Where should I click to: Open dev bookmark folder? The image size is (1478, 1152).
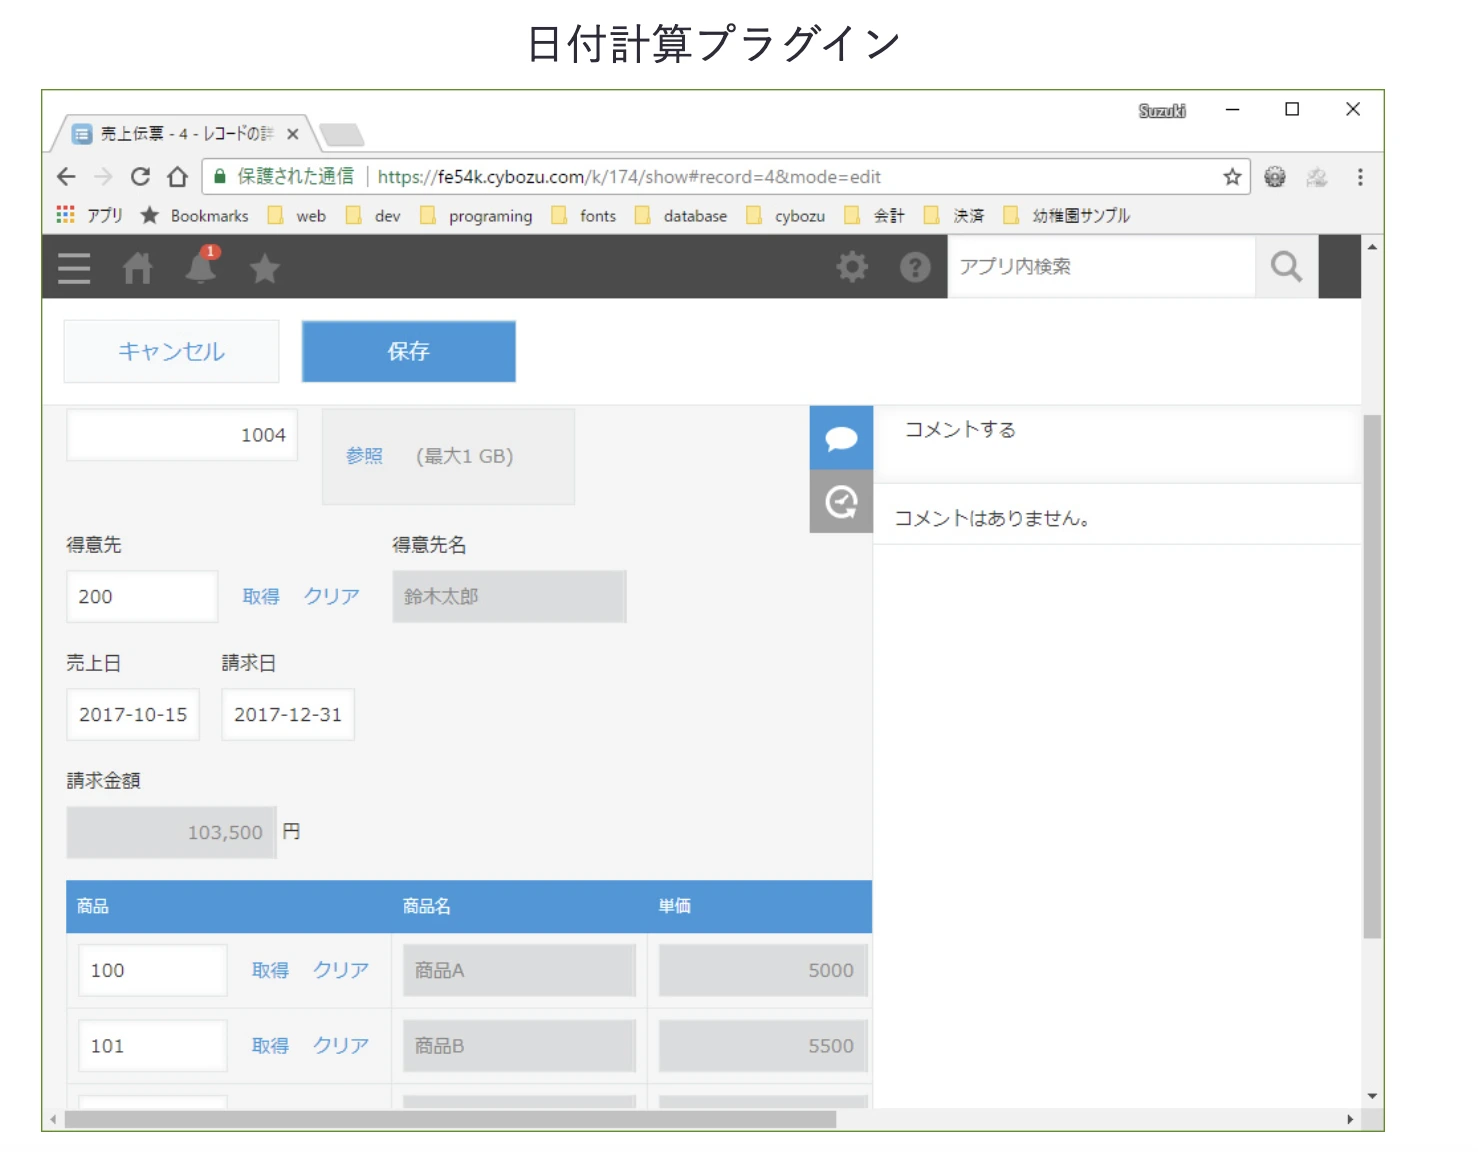point(373,215)
